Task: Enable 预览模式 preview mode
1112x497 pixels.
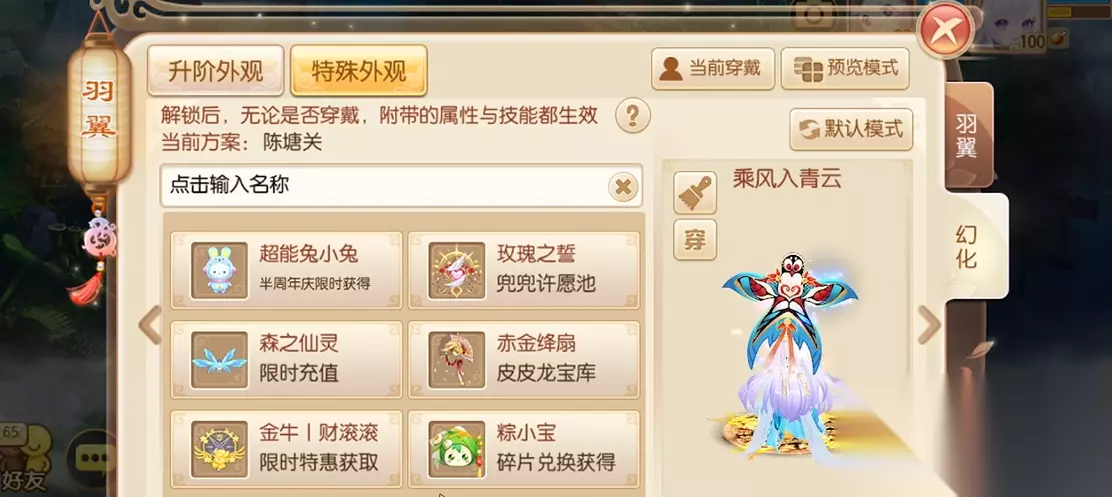Action: 845,68
